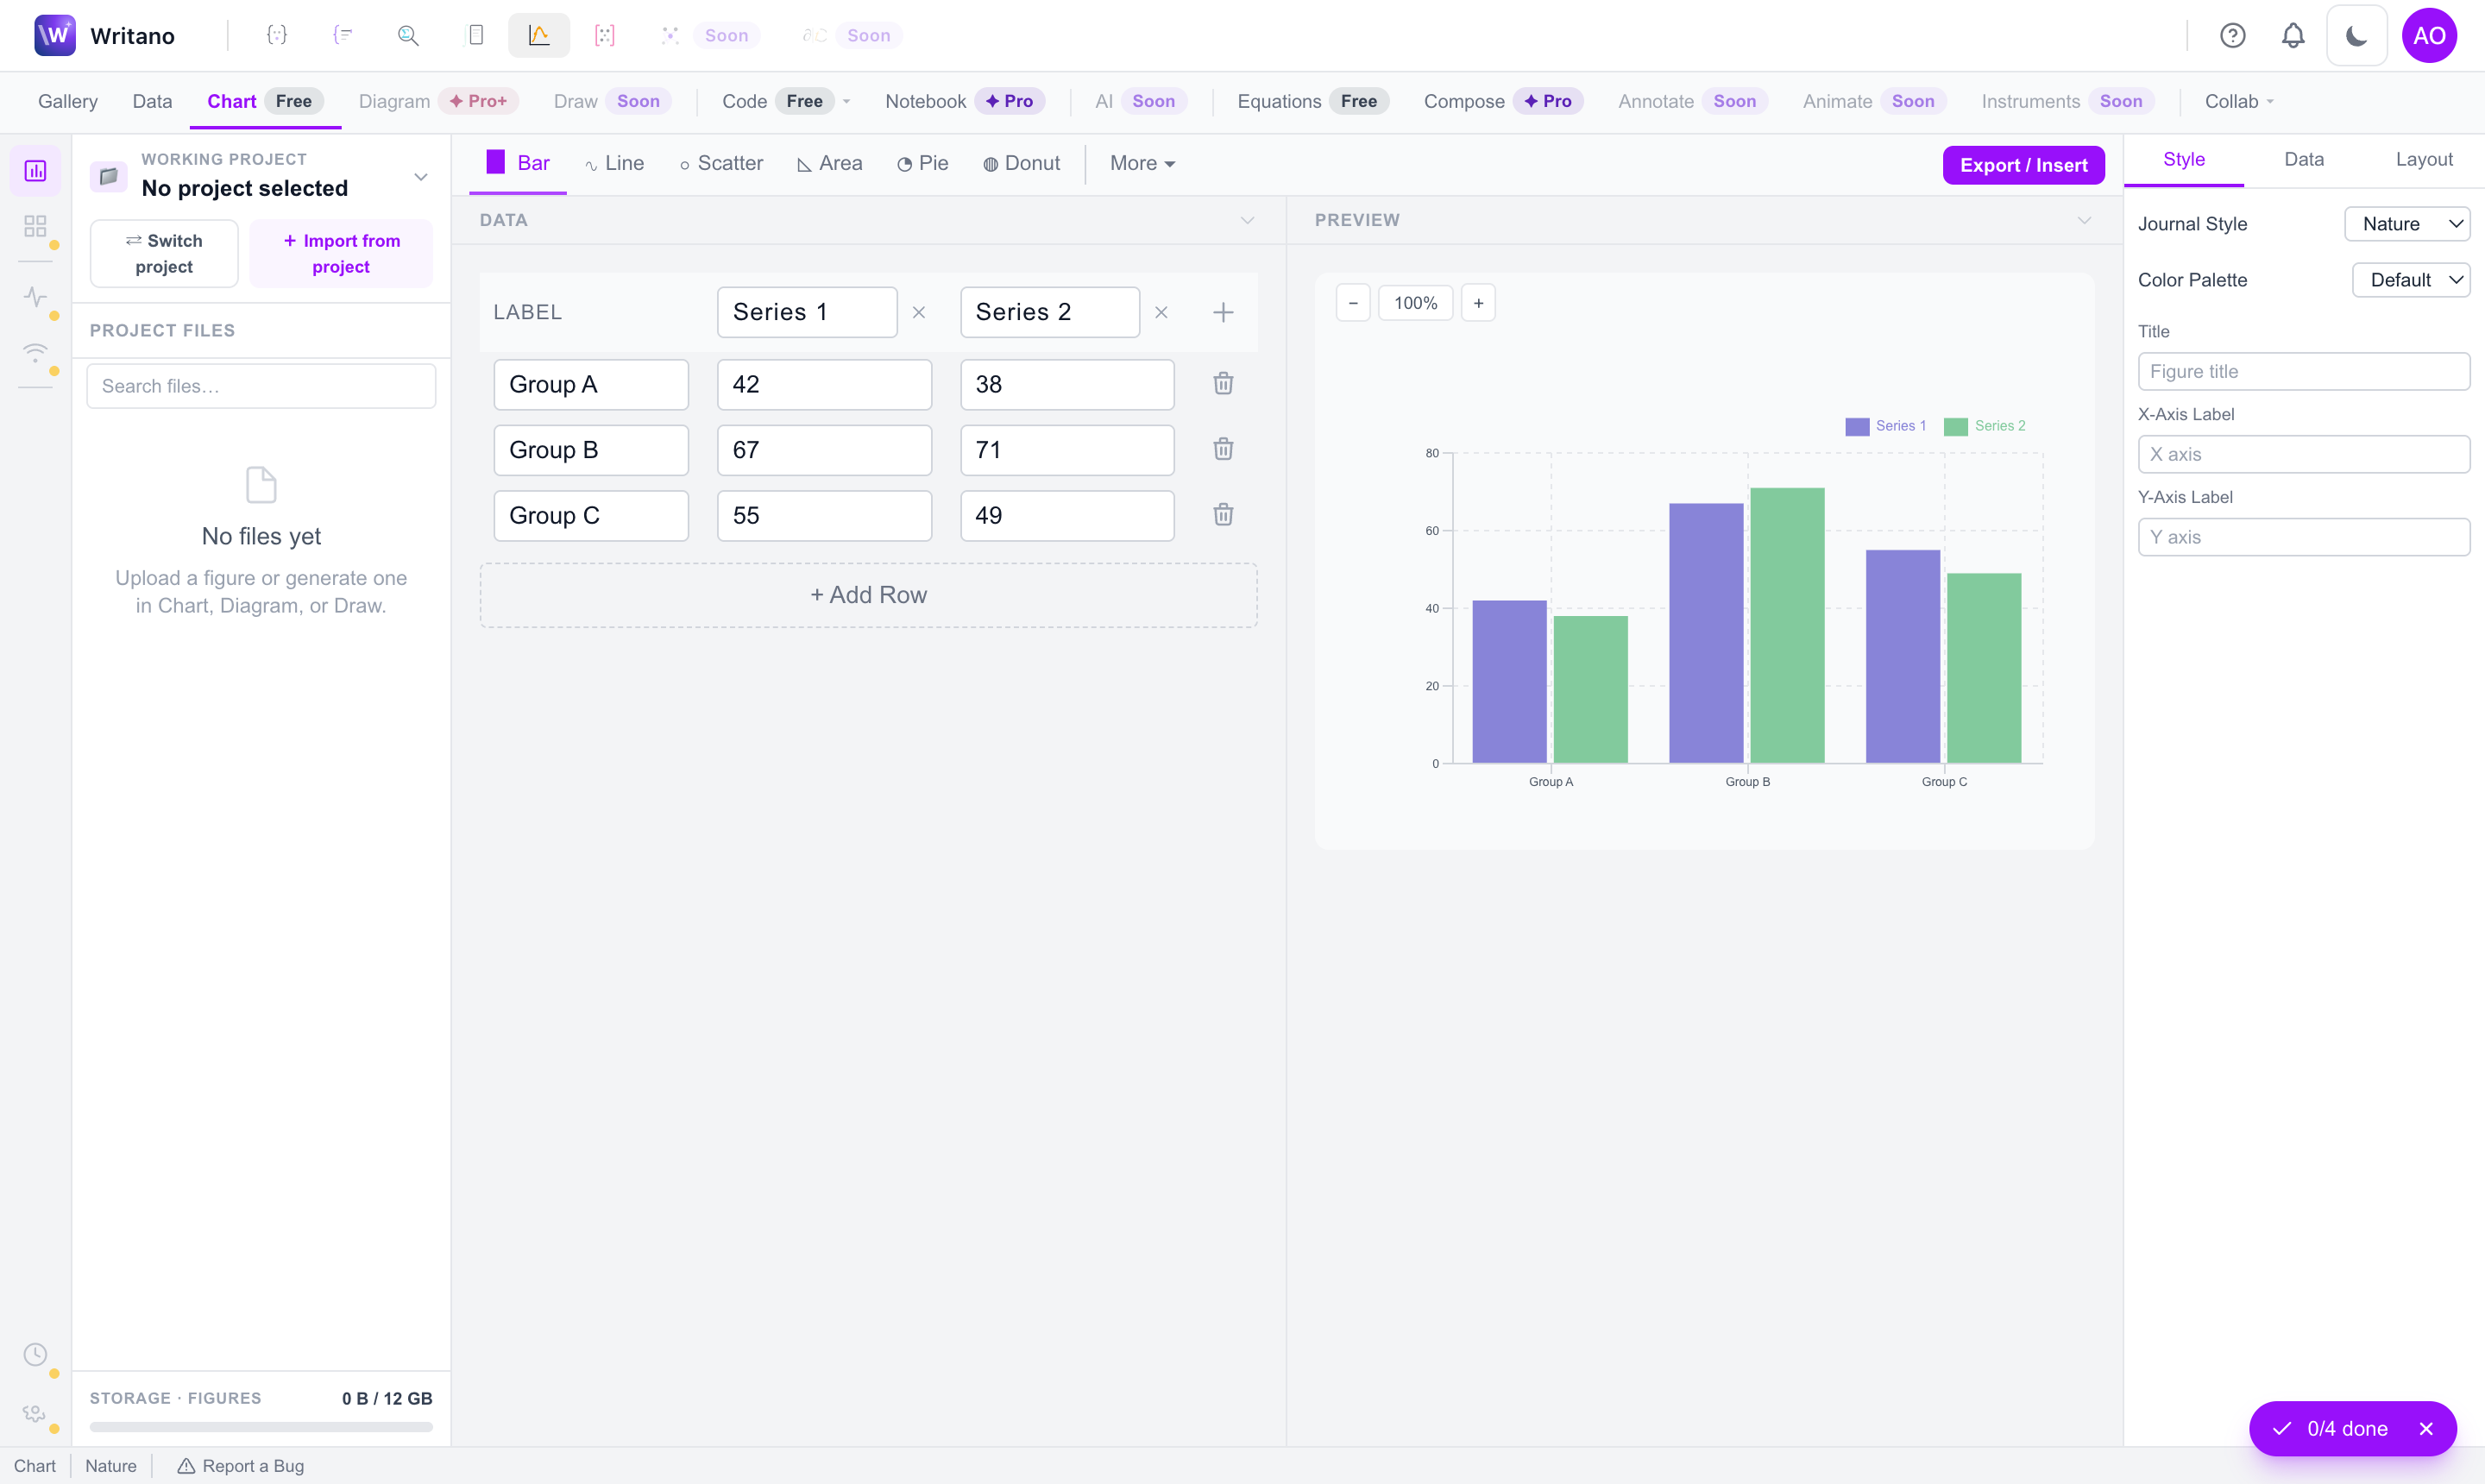Image resolution: width=2485 pixels, height=1484 pixels.
Task: Click the Add Row button
Action: point(868,595)
